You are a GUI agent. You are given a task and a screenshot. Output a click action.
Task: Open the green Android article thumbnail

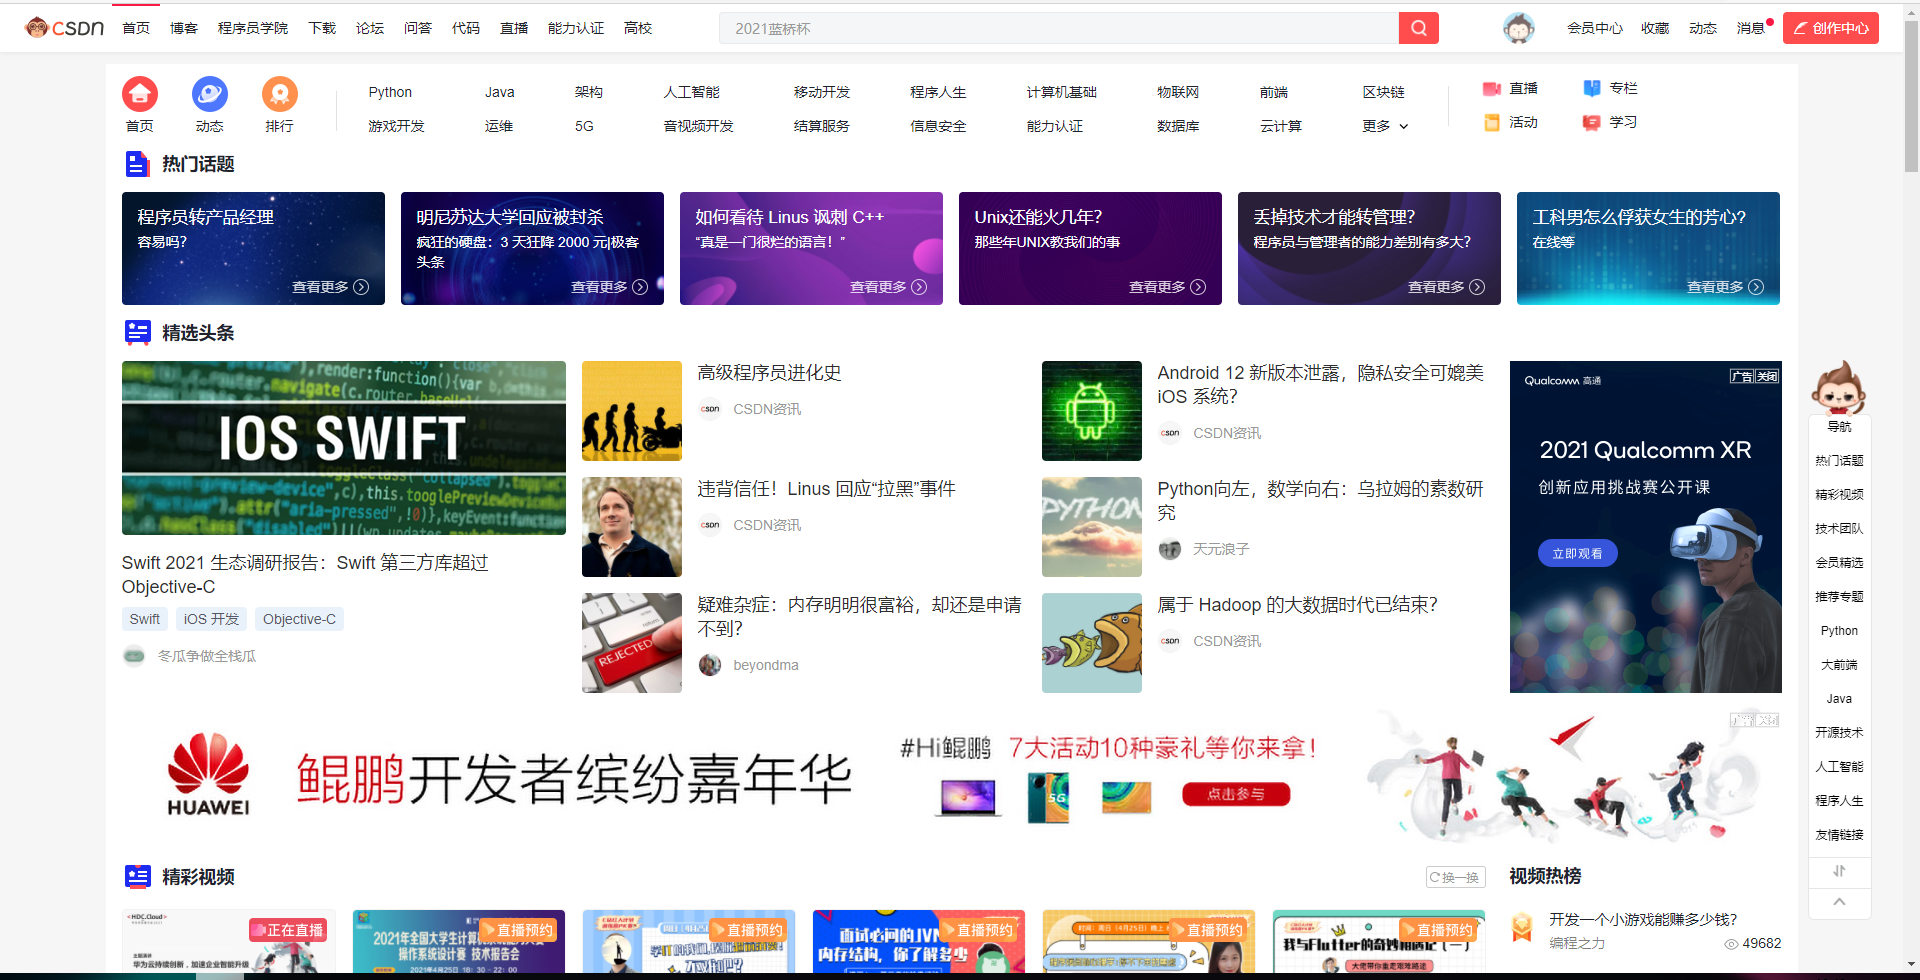(x=1092, y=411)
